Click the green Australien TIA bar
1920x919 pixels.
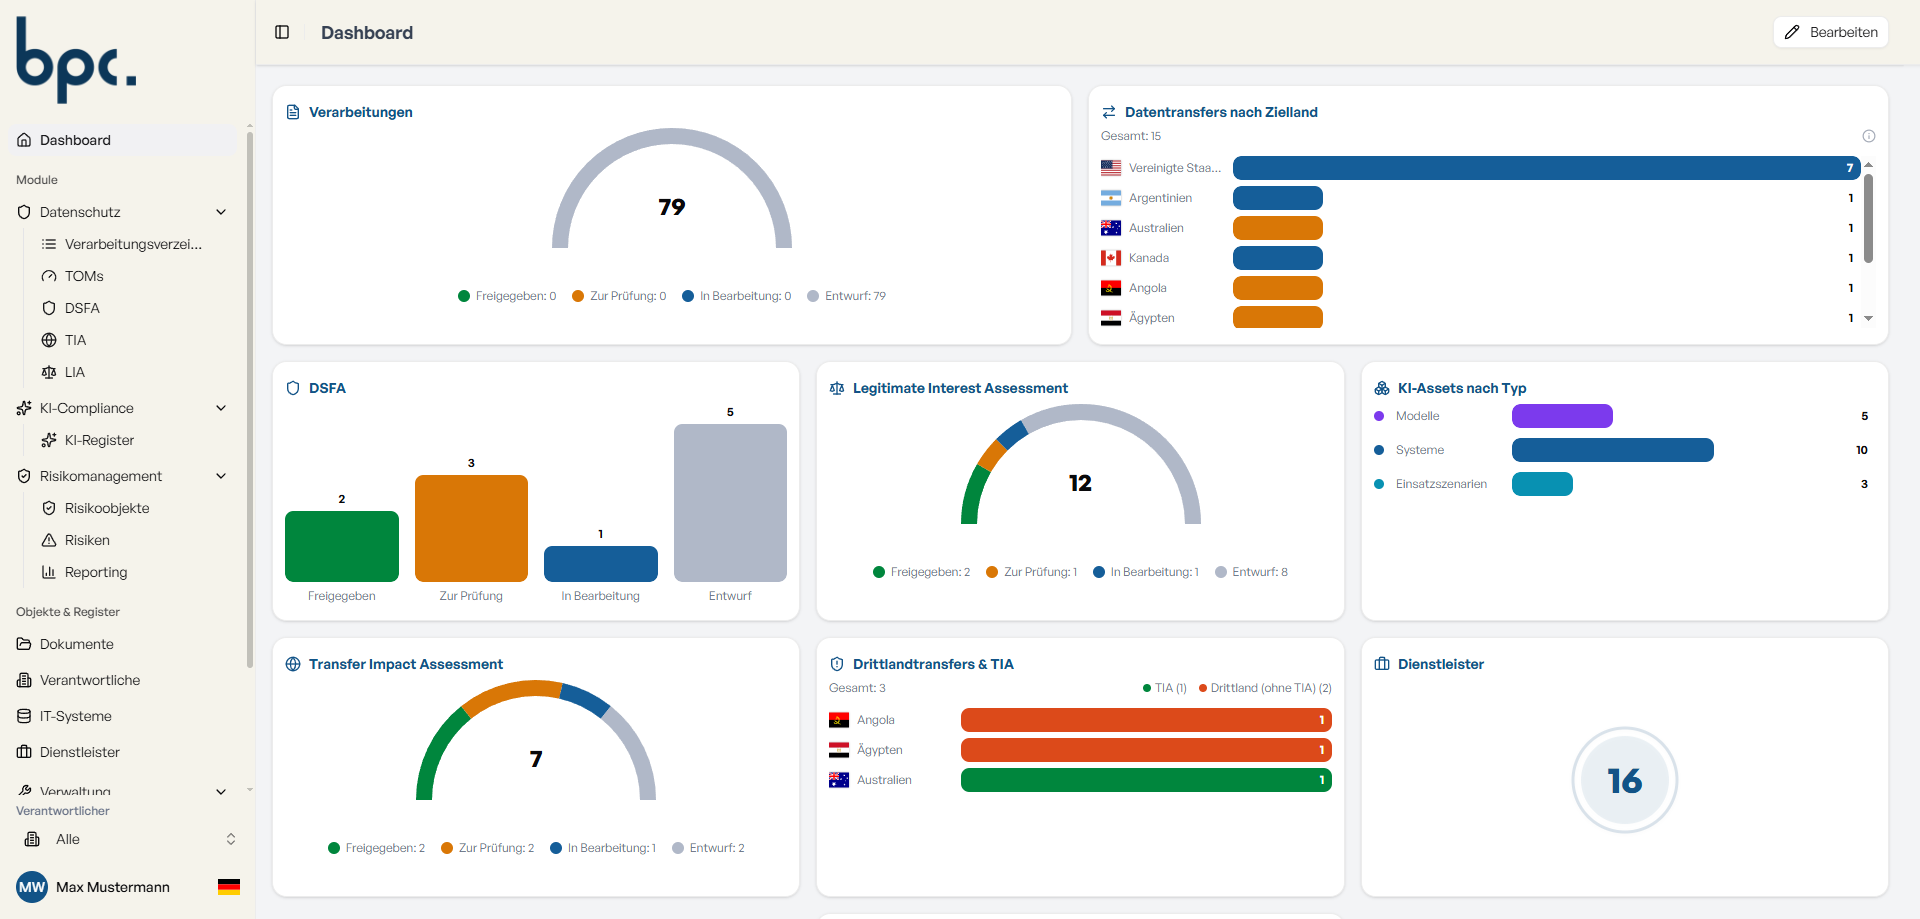pyautogui.click(x=1146, y=780)
